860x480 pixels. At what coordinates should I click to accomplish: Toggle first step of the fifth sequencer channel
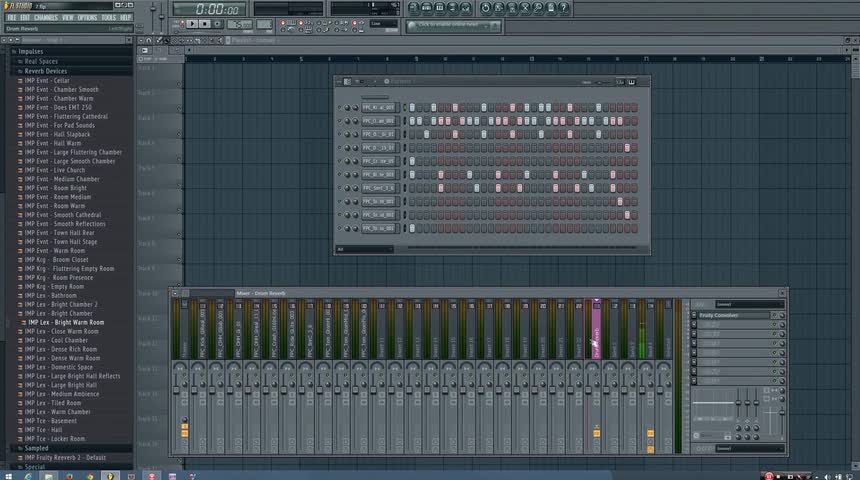click(x=412, y=161)
